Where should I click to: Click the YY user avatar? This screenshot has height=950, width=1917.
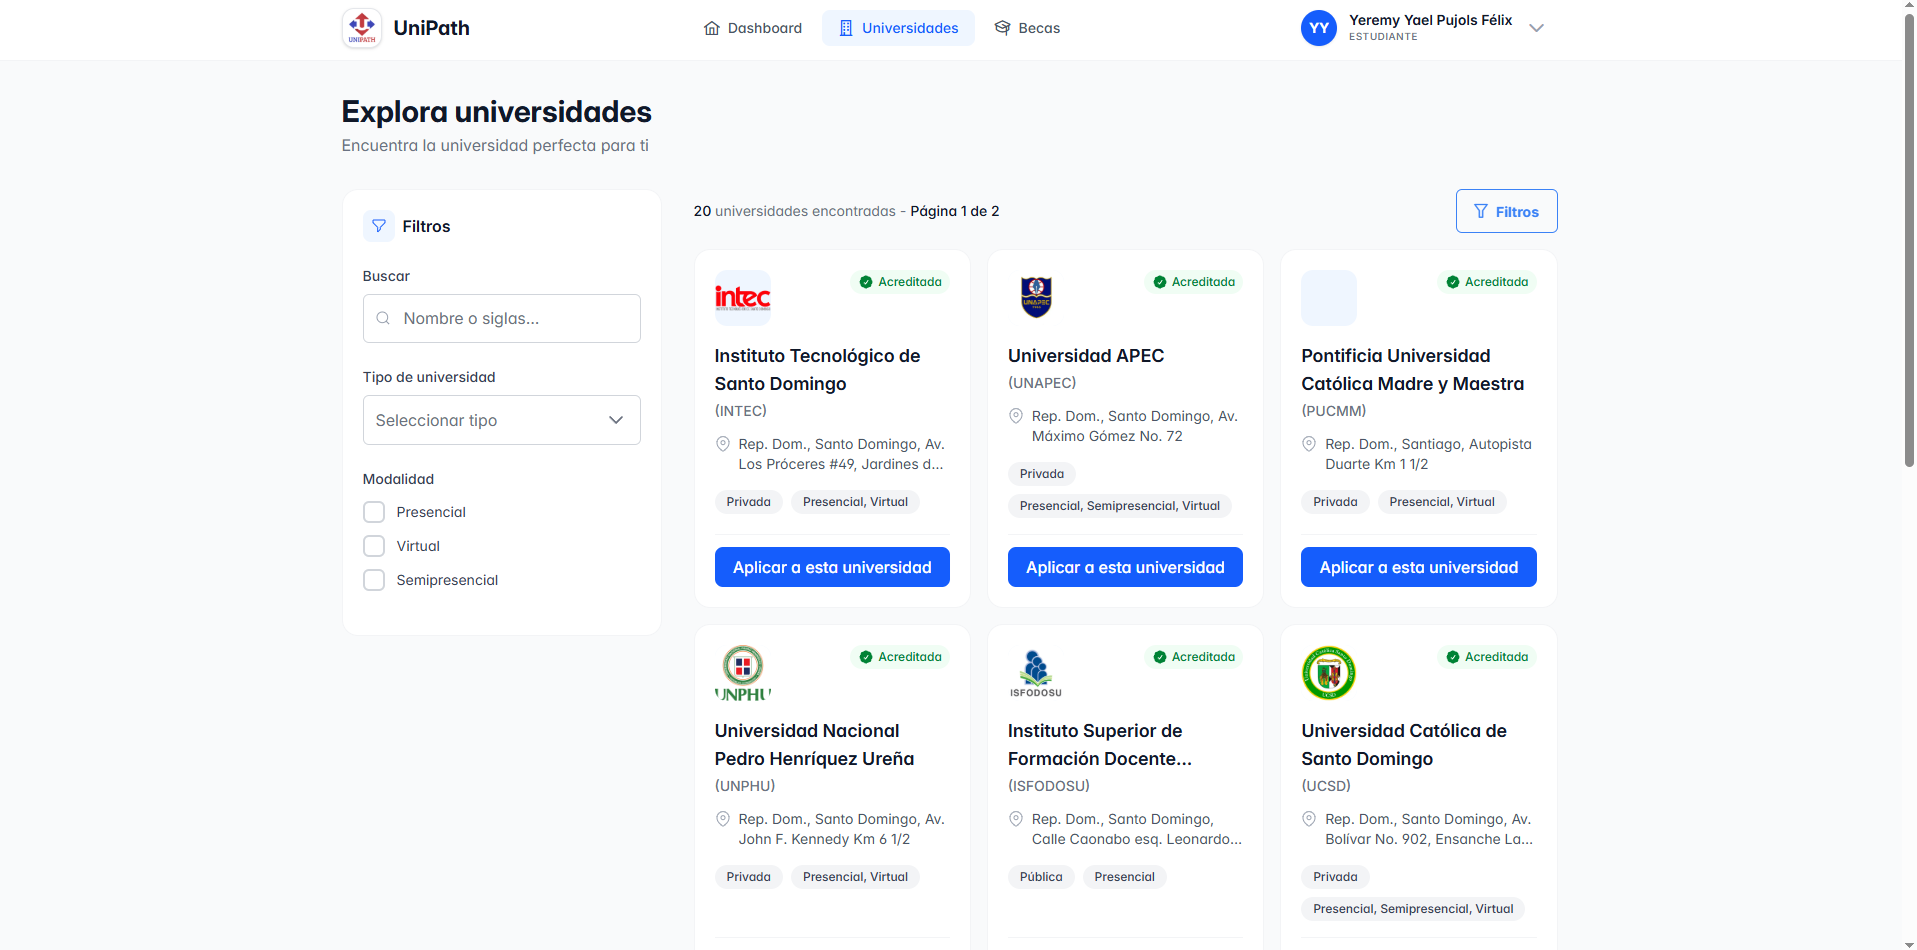[1319, 28]
